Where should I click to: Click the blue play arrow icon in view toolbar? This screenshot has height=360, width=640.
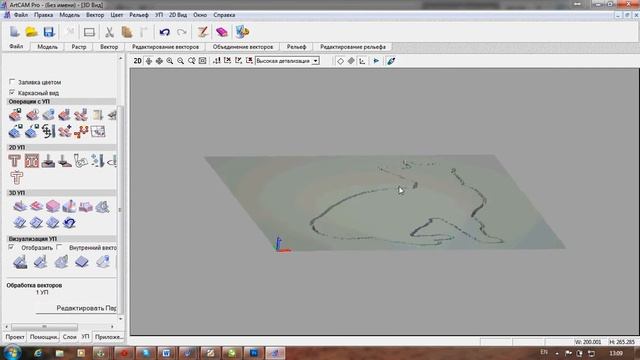(376, 61)
